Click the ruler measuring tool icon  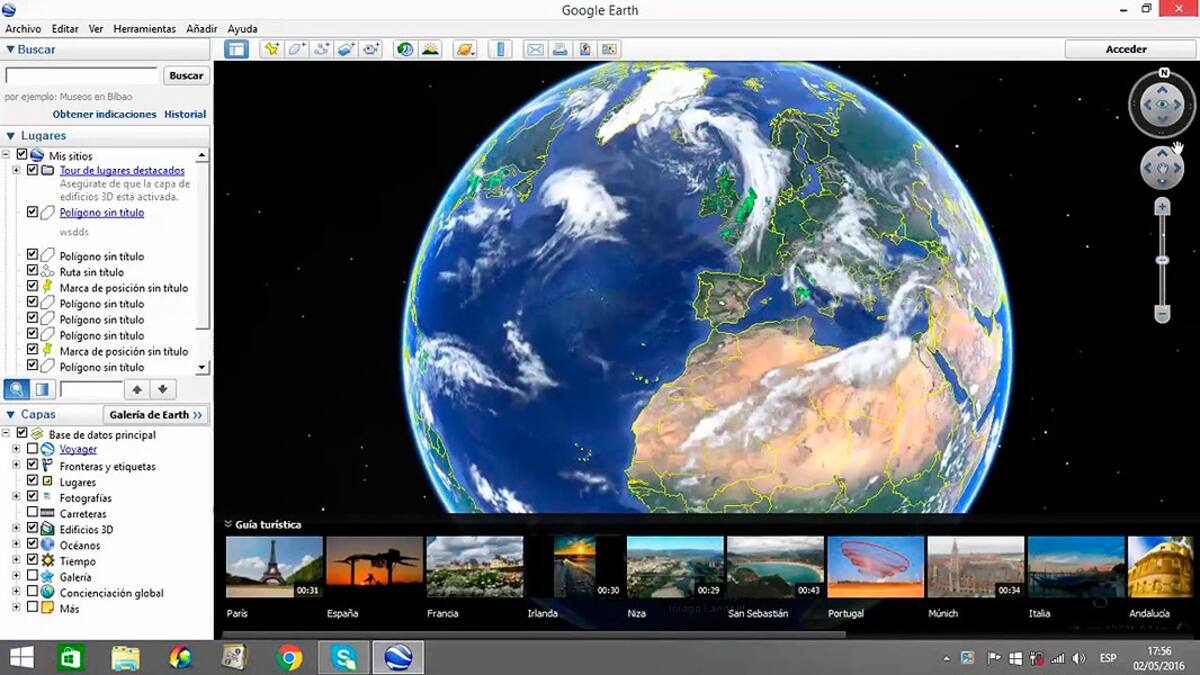501,49
